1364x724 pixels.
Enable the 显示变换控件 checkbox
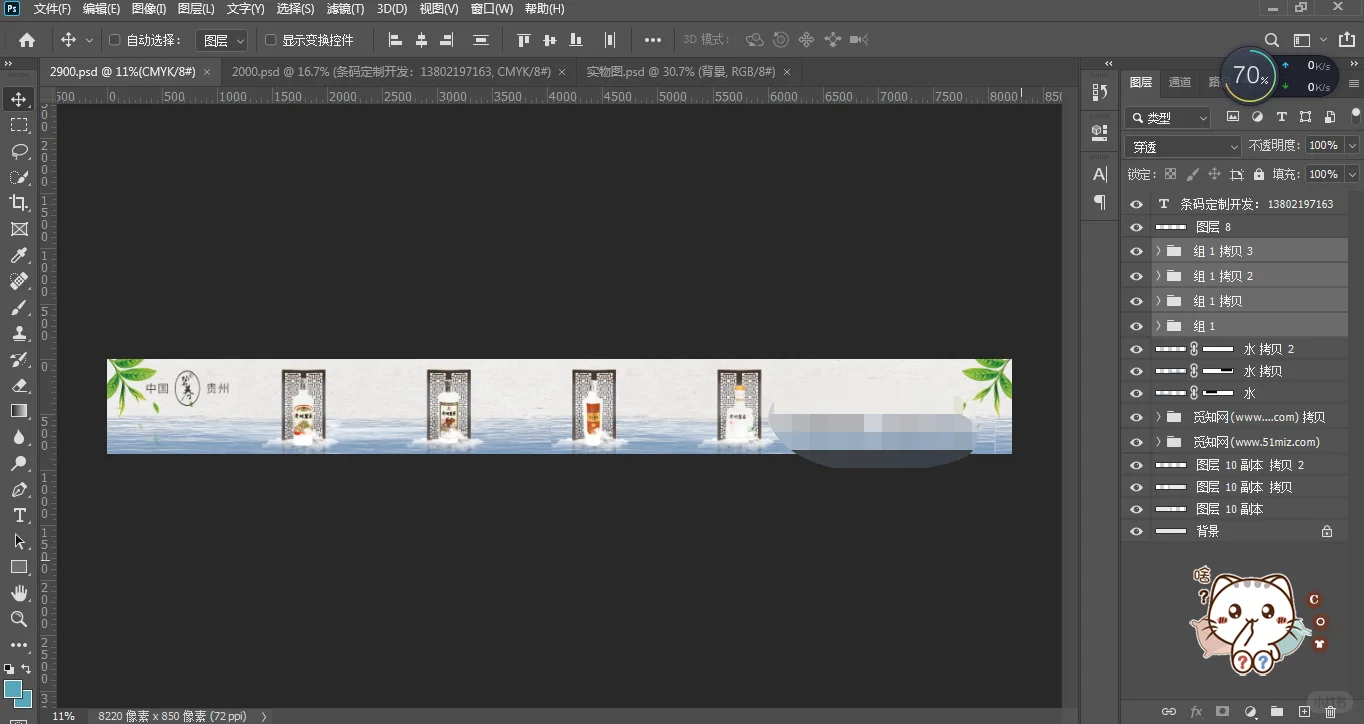270,40
